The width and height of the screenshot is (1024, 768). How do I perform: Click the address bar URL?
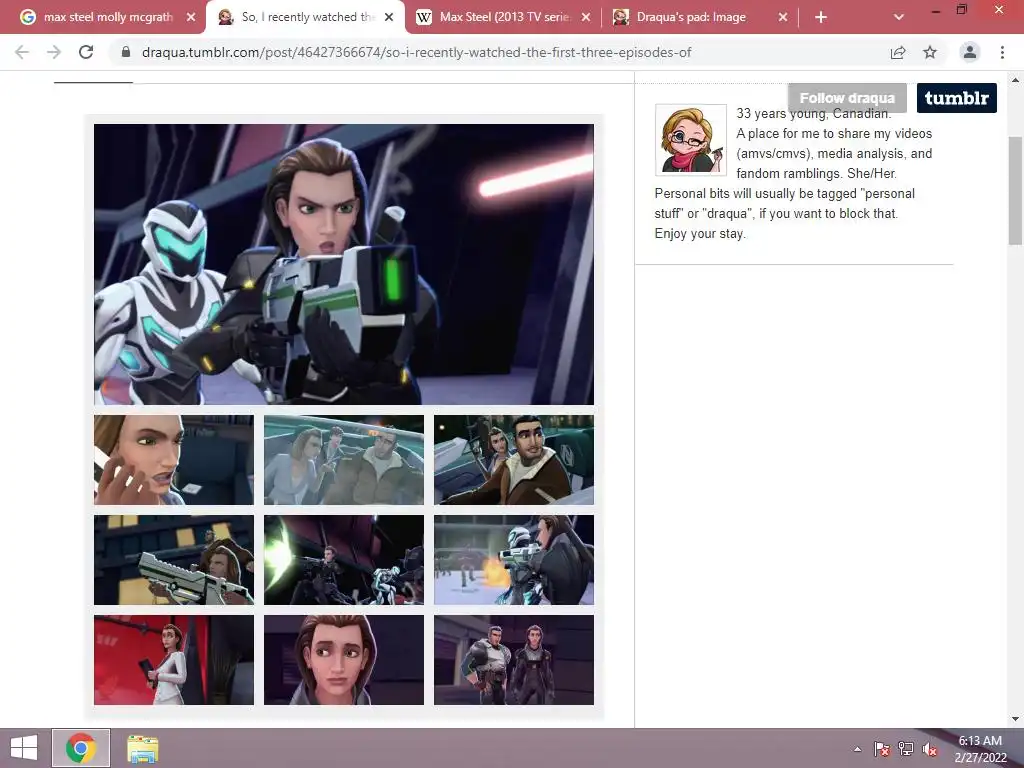[x=416, y=52]
